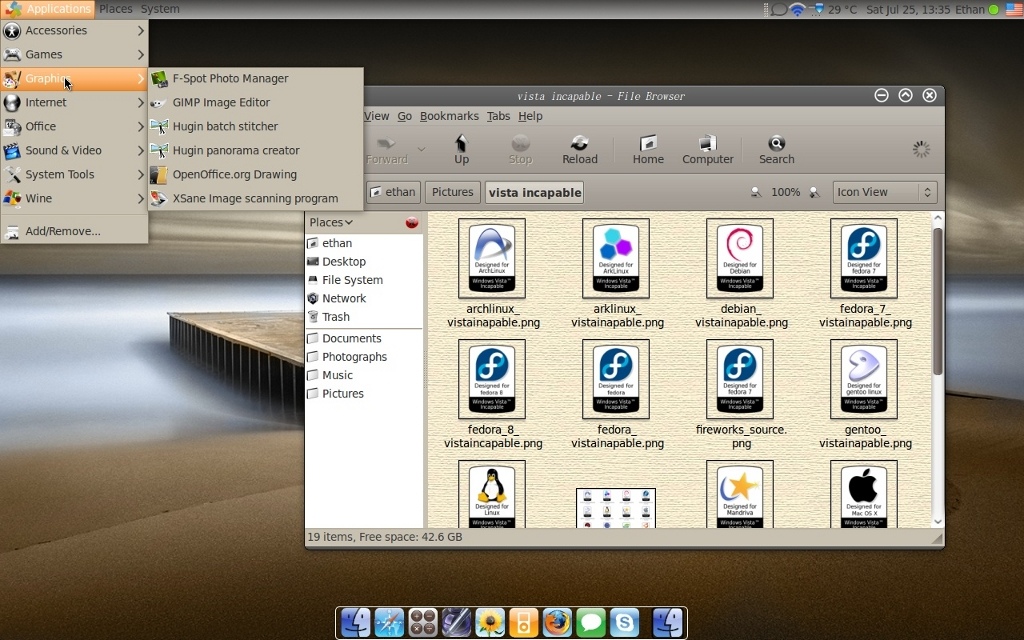Close the Places side pane with red button

click(x=411, y=223)
